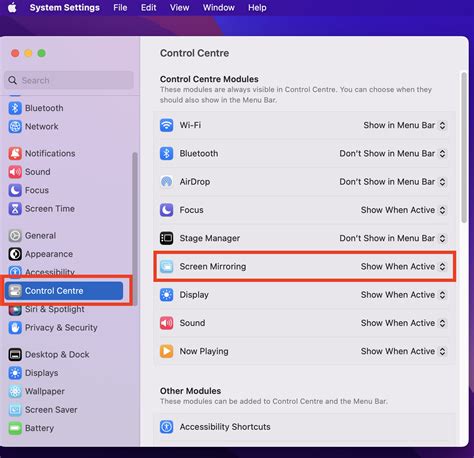Click the Bluetooth module icon in main pane
This screenshot has height=458, width=474.
point(166,154)
